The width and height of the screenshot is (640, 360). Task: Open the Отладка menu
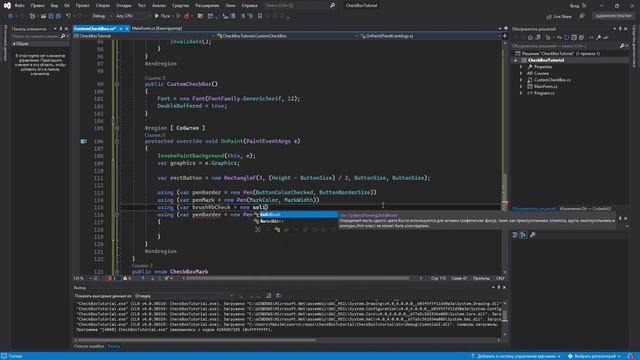(123, 6)
